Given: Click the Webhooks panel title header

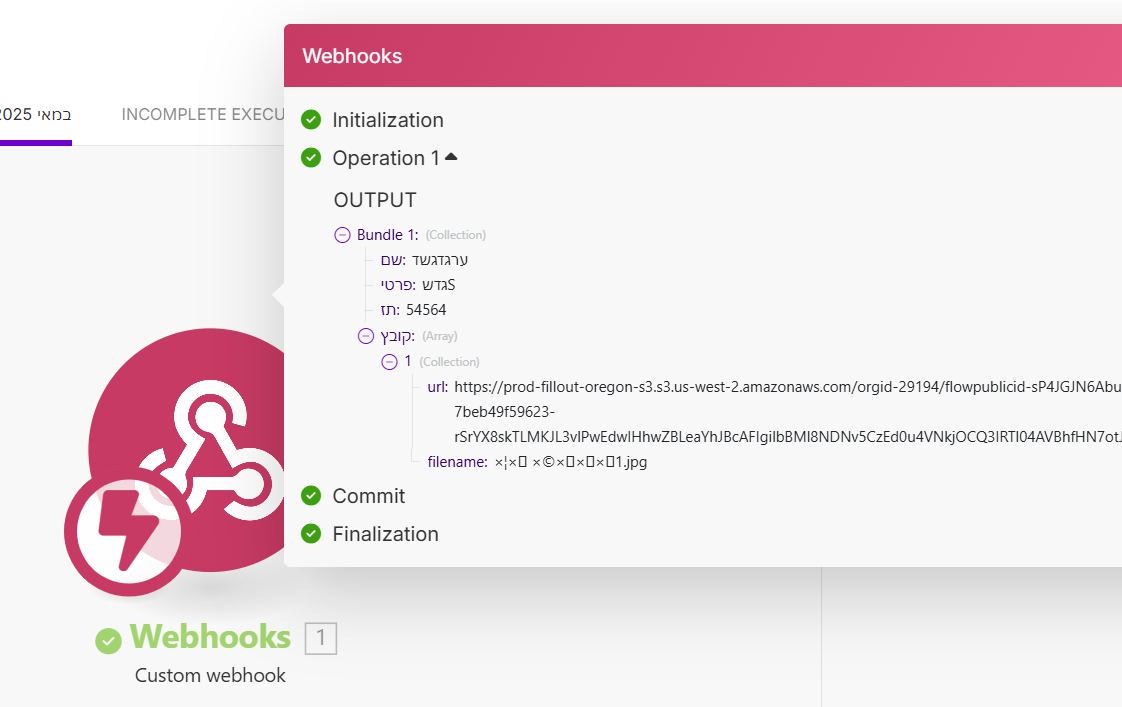Looking at the screenshot, I should pos(352,56).
